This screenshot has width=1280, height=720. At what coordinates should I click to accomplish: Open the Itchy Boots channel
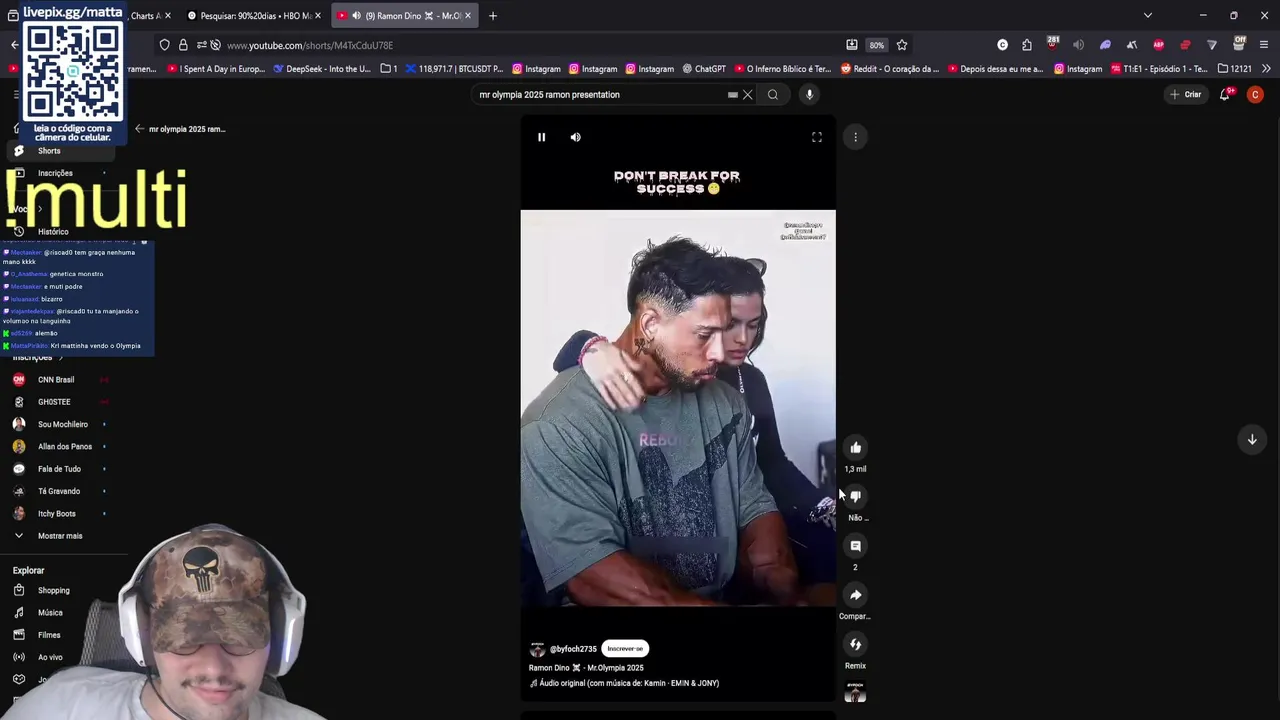pyautogui.click(x=60, y=514)
